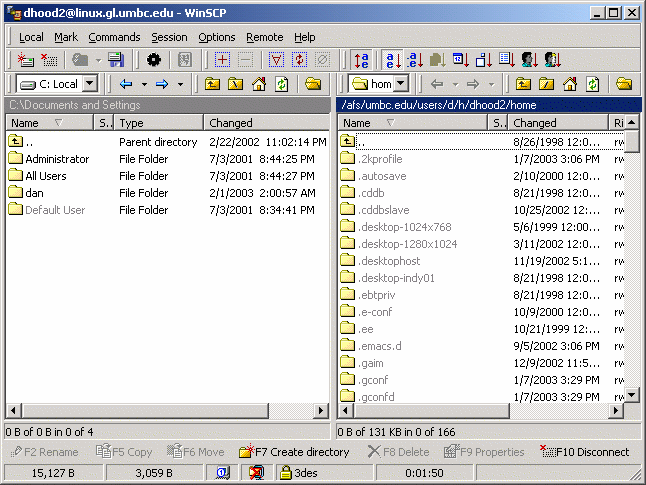The height and width of the screenshot is (485, 646).
Task: Refresh the remote panel
Action: click(593, 84)
